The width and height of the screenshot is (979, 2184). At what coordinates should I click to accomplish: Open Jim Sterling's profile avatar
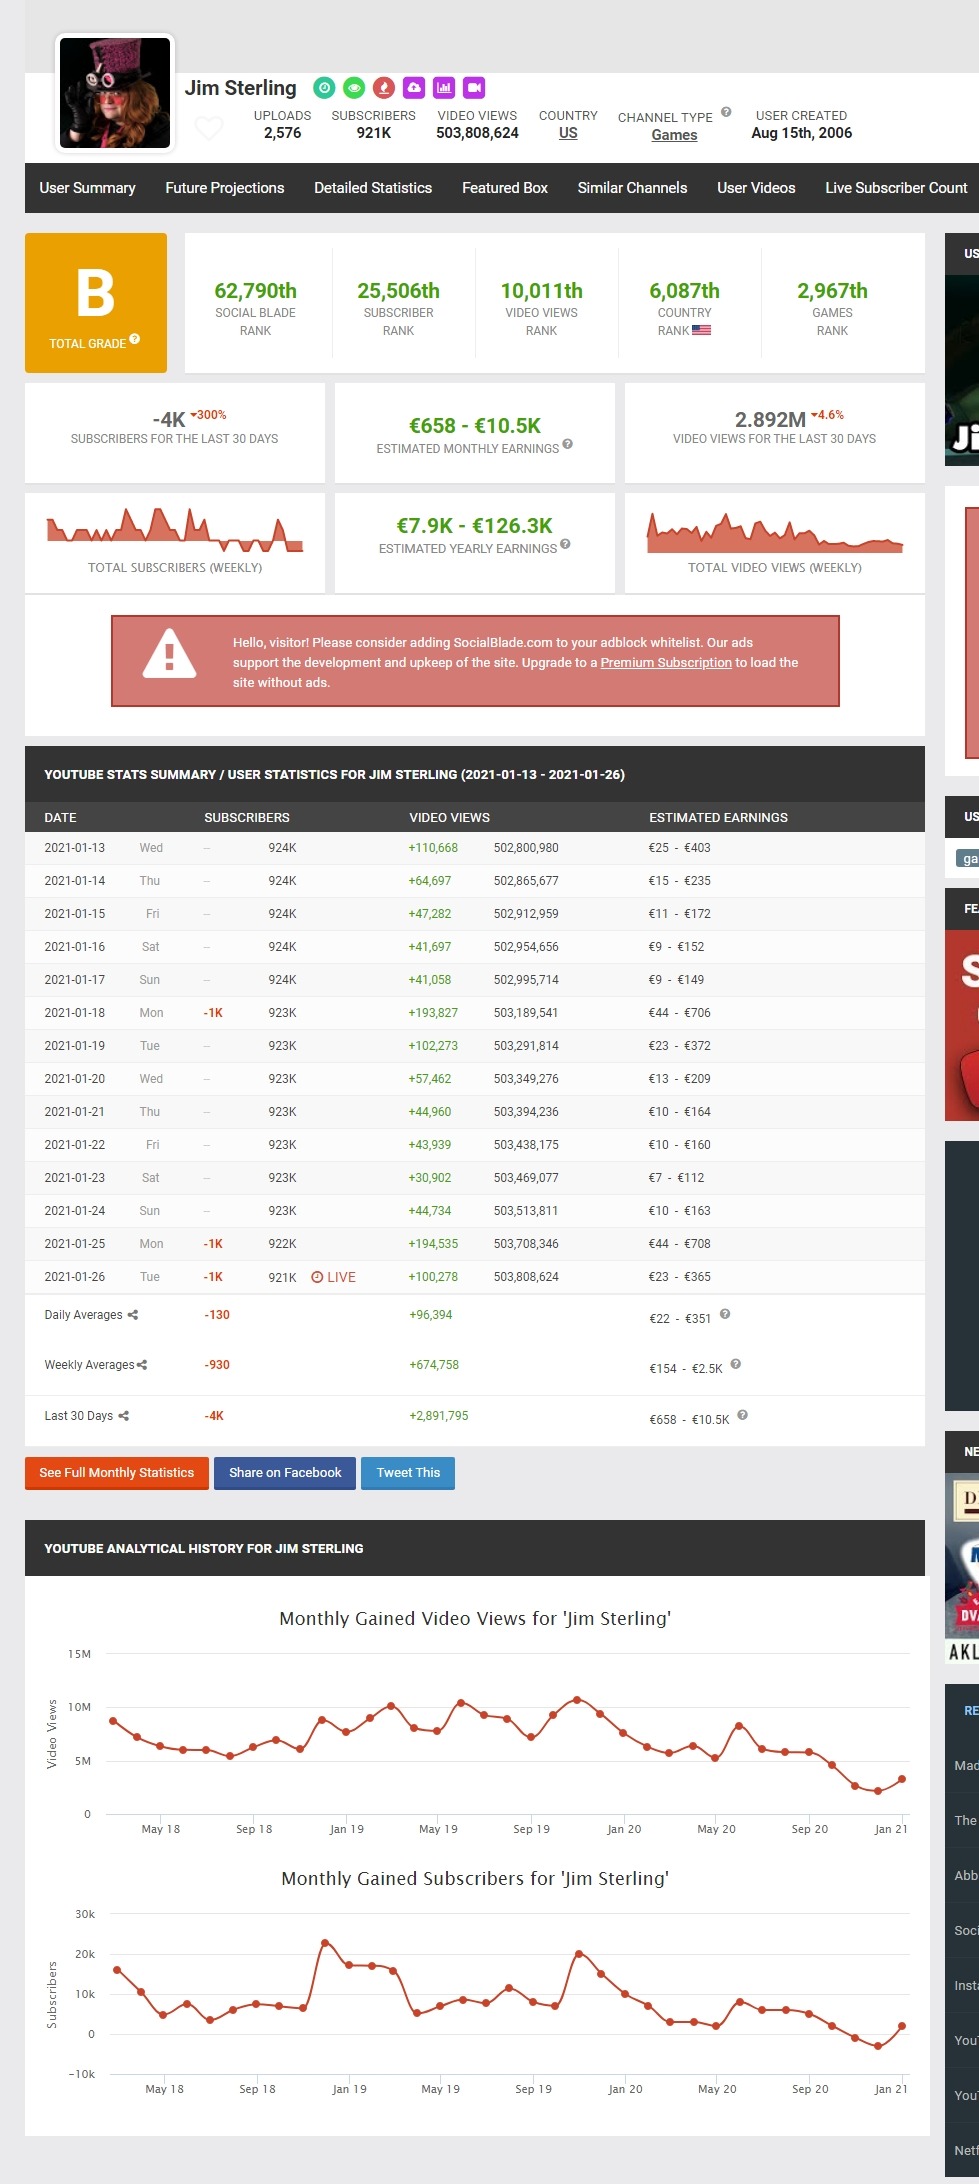[115, 93]
